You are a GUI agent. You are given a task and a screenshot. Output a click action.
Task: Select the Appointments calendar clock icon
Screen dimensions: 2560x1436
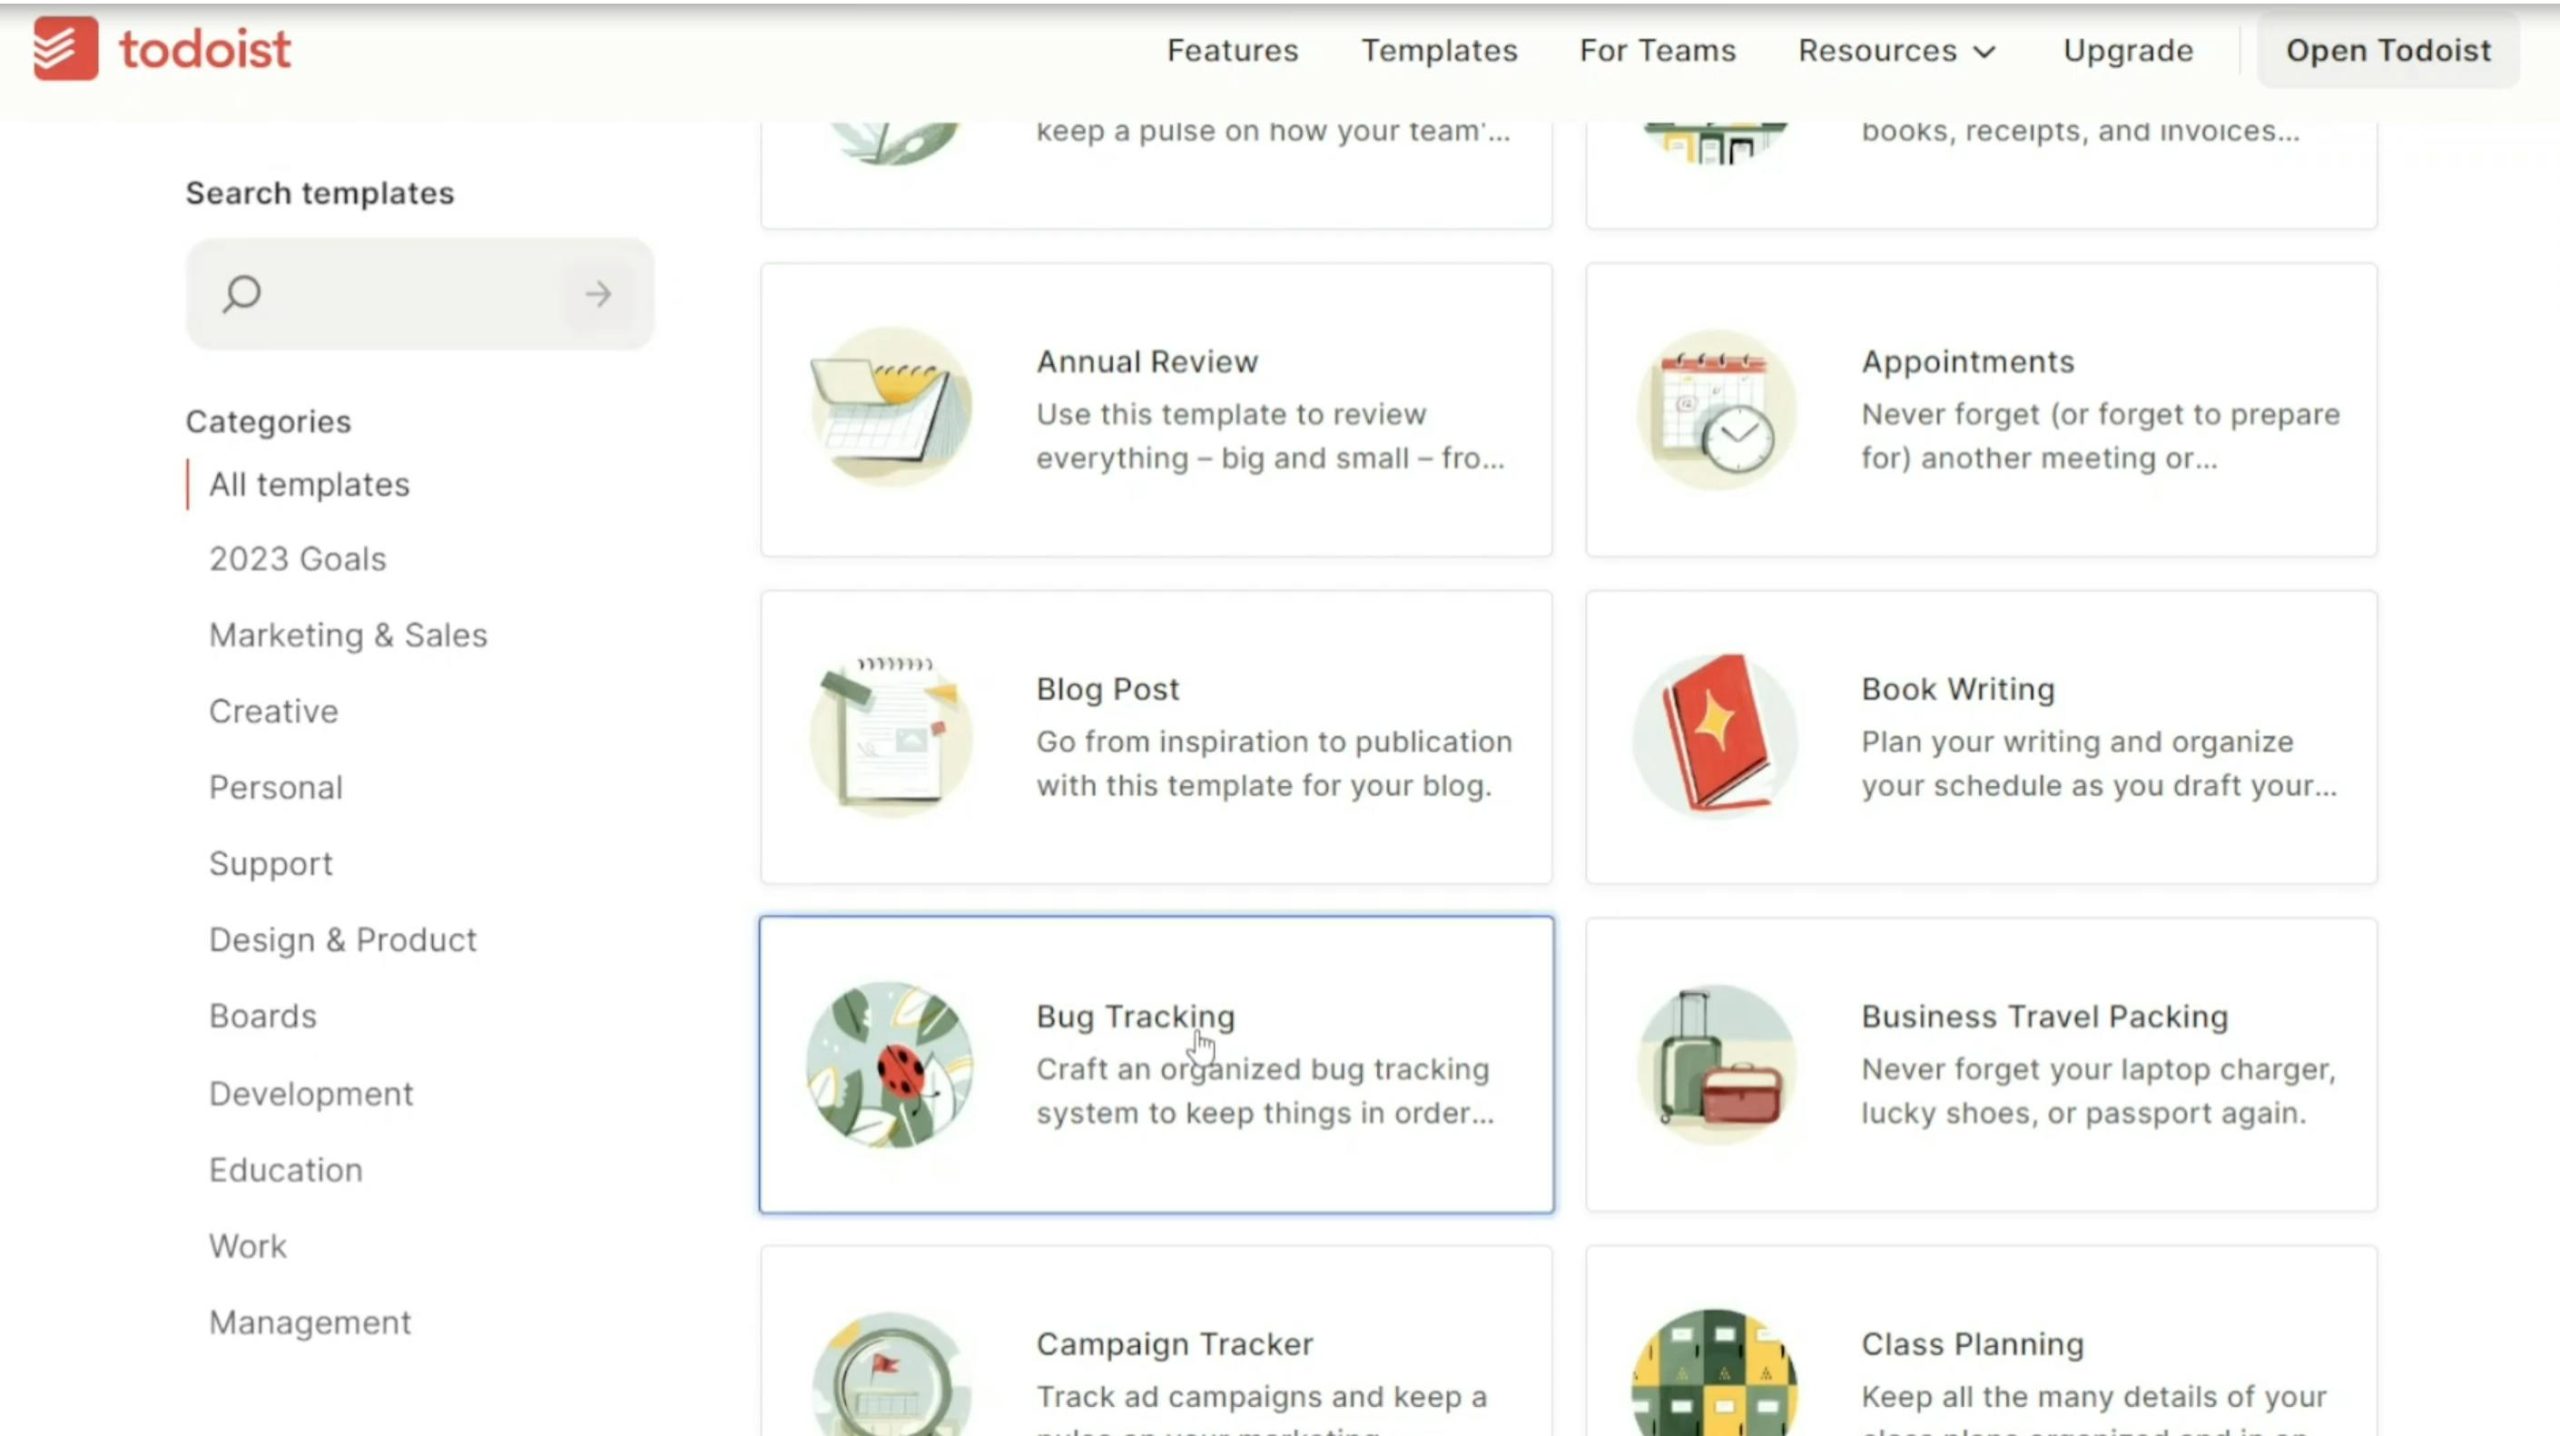1716,410
